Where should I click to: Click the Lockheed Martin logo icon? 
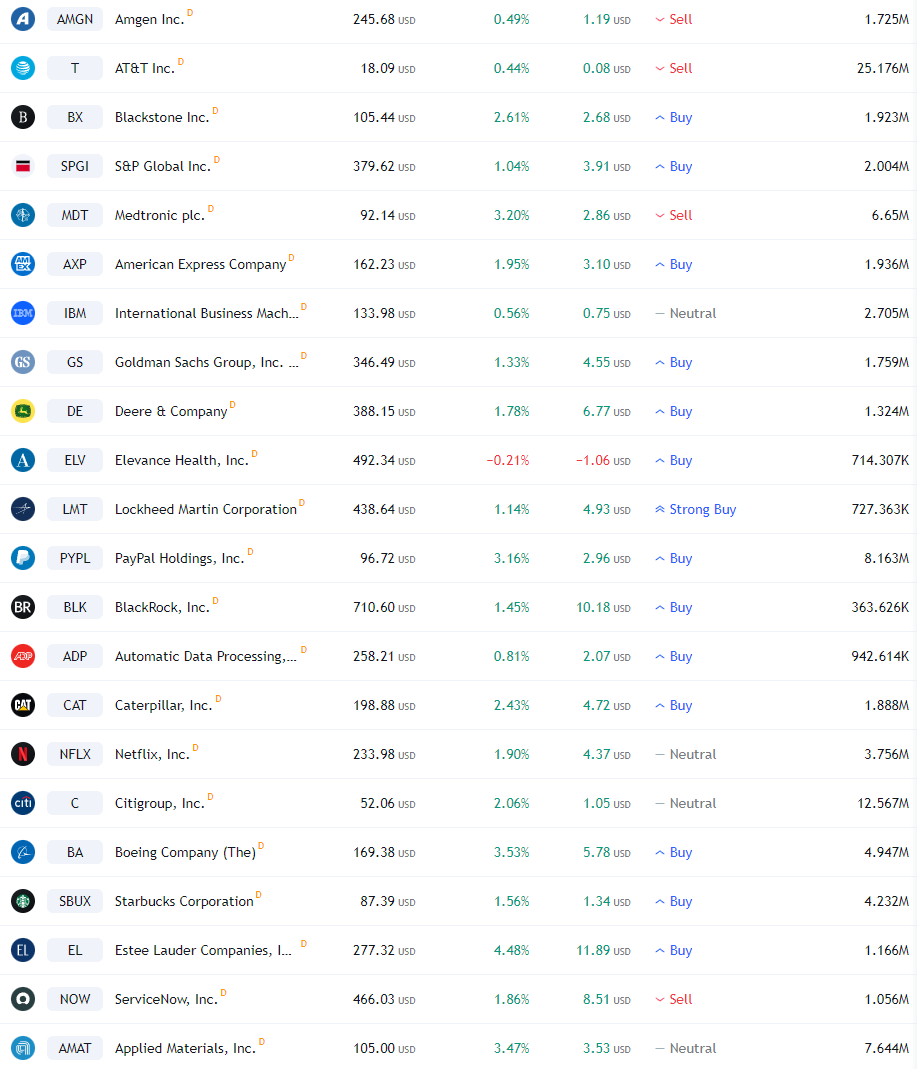[22, 509]
